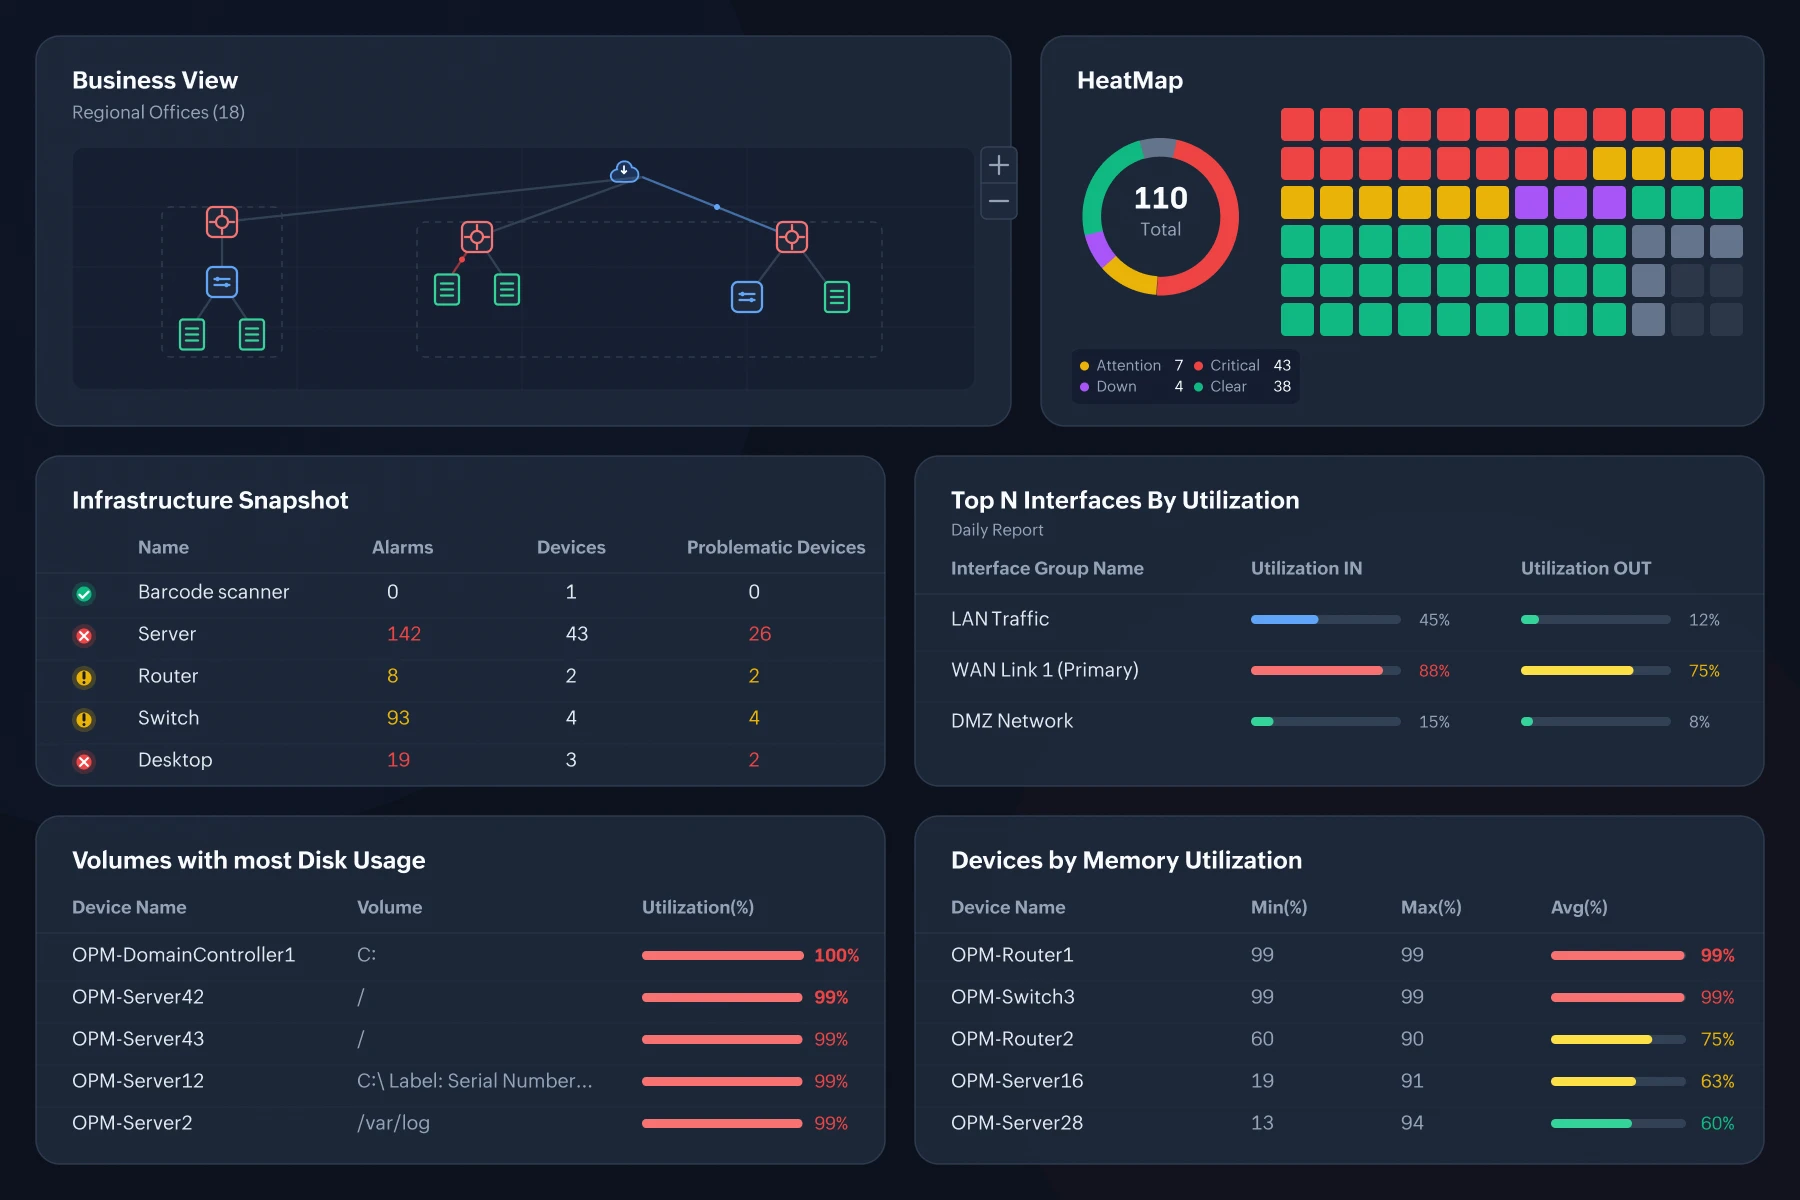Viewport: 1800px width, 1200px height.
Task: Sort by Utilization(%) column header
Action: coord(698,907)
